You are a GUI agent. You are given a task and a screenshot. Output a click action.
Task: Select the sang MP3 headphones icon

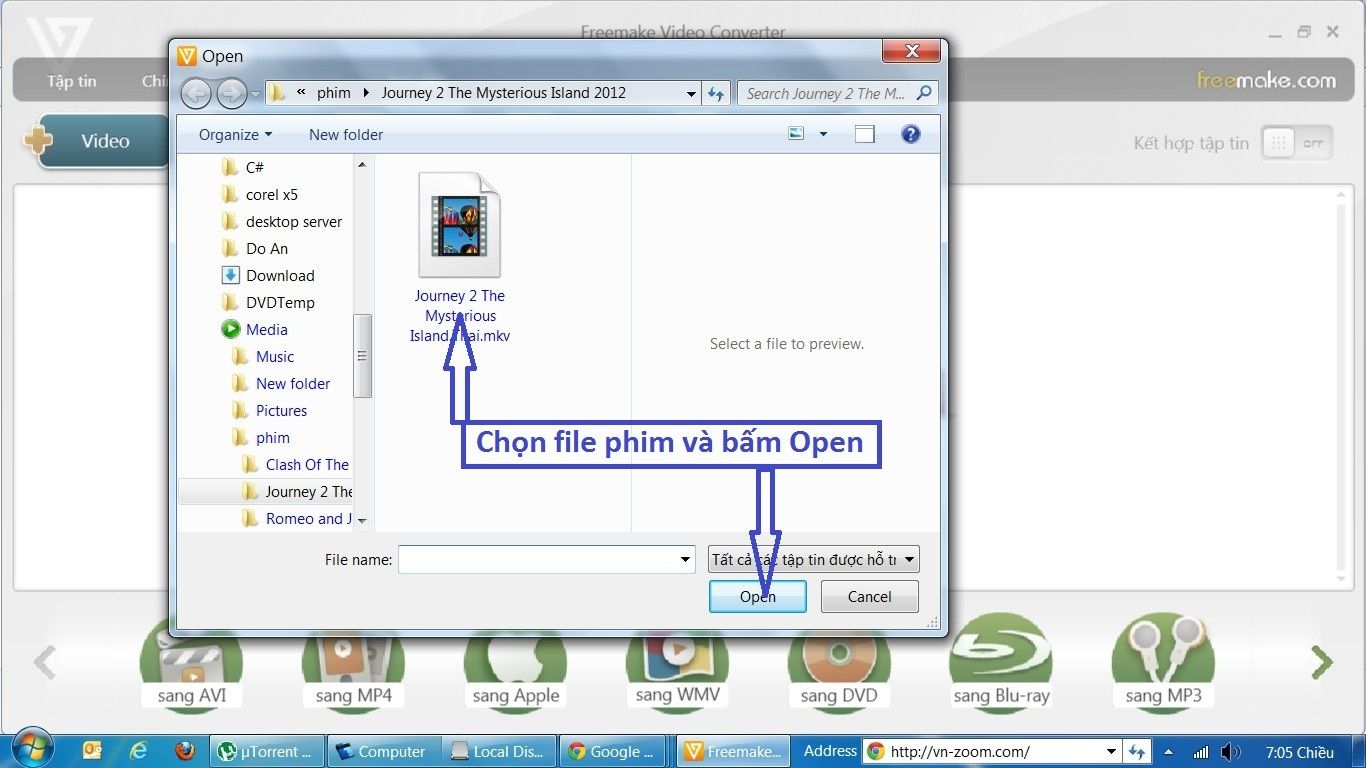click(x=1163, y=662)
